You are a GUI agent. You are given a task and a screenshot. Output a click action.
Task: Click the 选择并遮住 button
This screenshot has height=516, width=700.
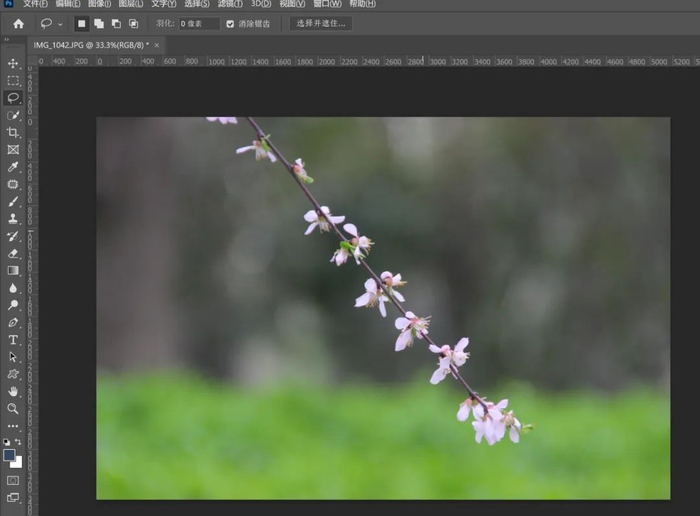point(321,24)
